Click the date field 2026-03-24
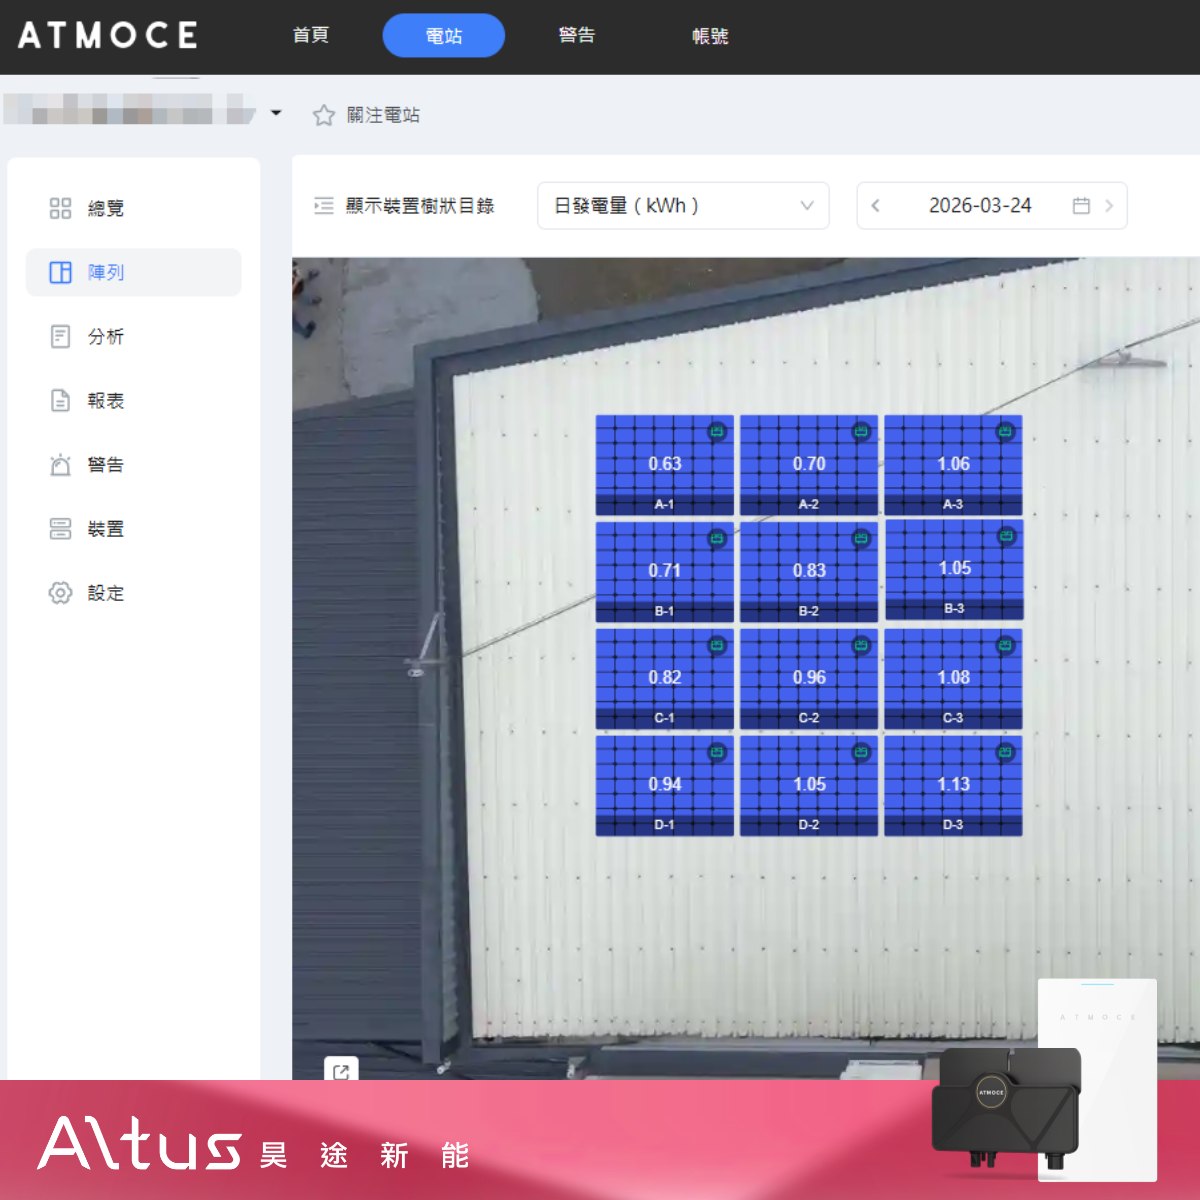1200x1200 pixels. pyautogui.click(x=979, y=206)
